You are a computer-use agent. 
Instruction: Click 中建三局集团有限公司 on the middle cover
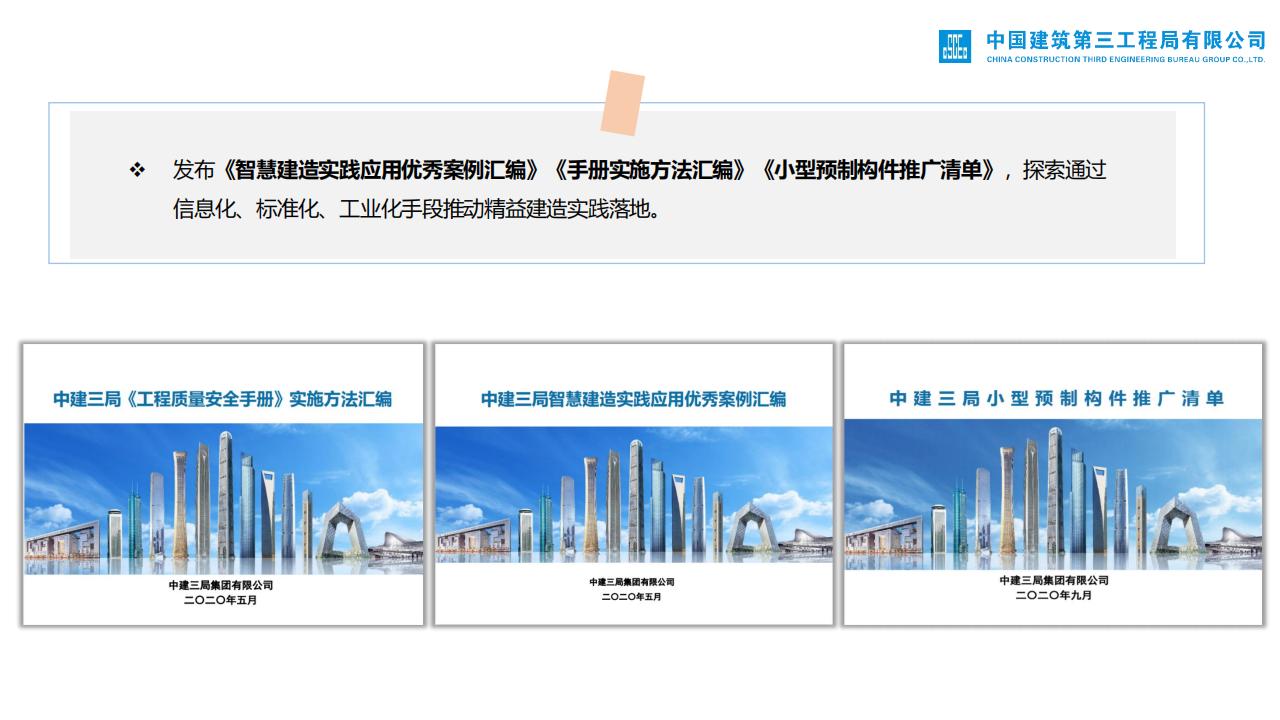point(632,582)
